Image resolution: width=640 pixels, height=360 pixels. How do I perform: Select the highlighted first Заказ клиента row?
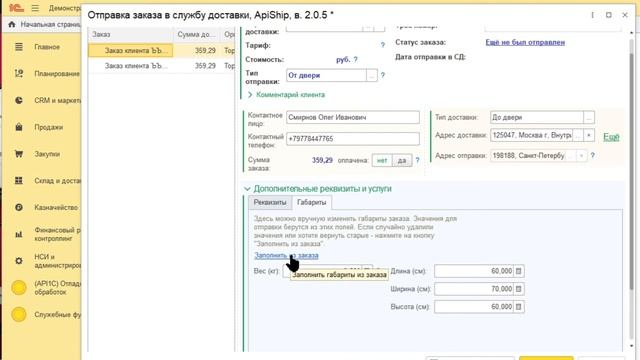pyautogui.click(x=162, y=51)
